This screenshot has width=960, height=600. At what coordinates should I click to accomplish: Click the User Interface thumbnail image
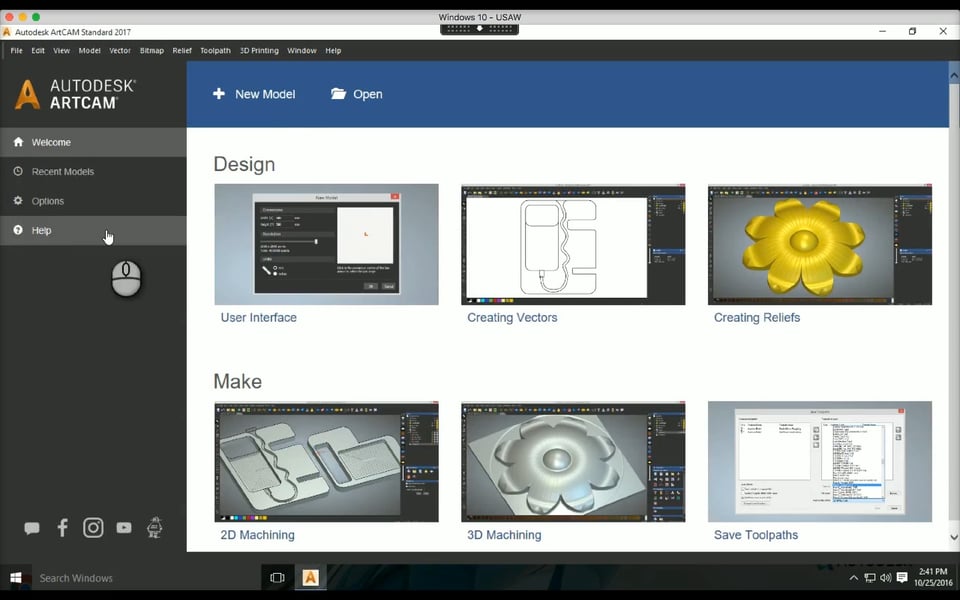coord(326,244)
